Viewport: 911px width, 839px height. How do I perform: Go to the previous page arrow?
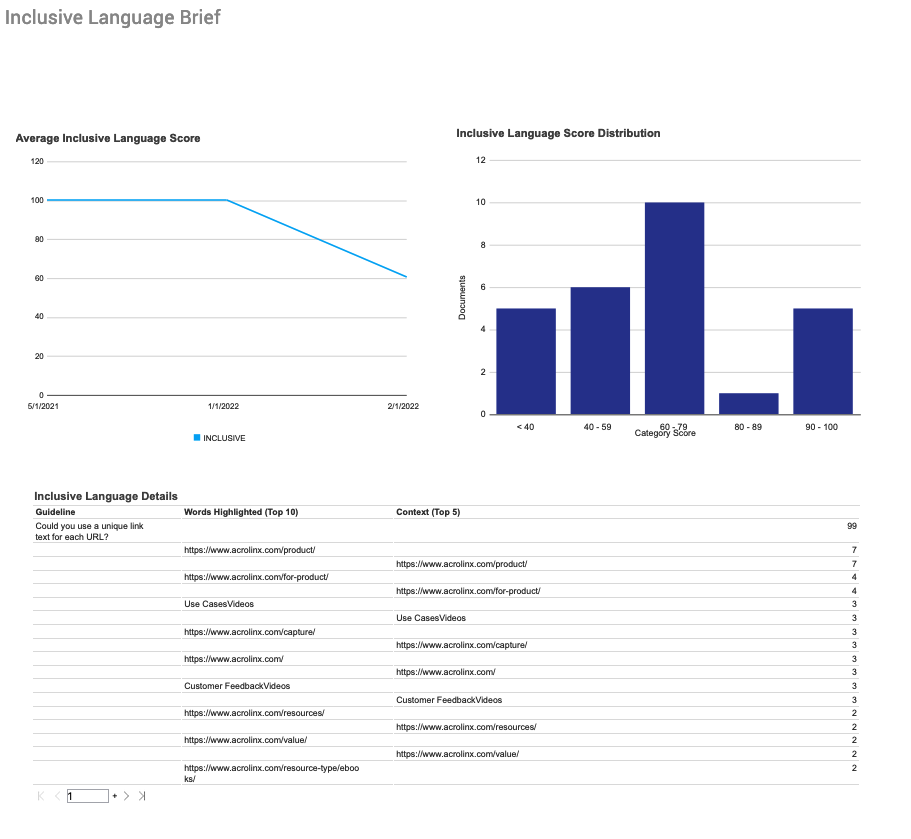(56, 796)
